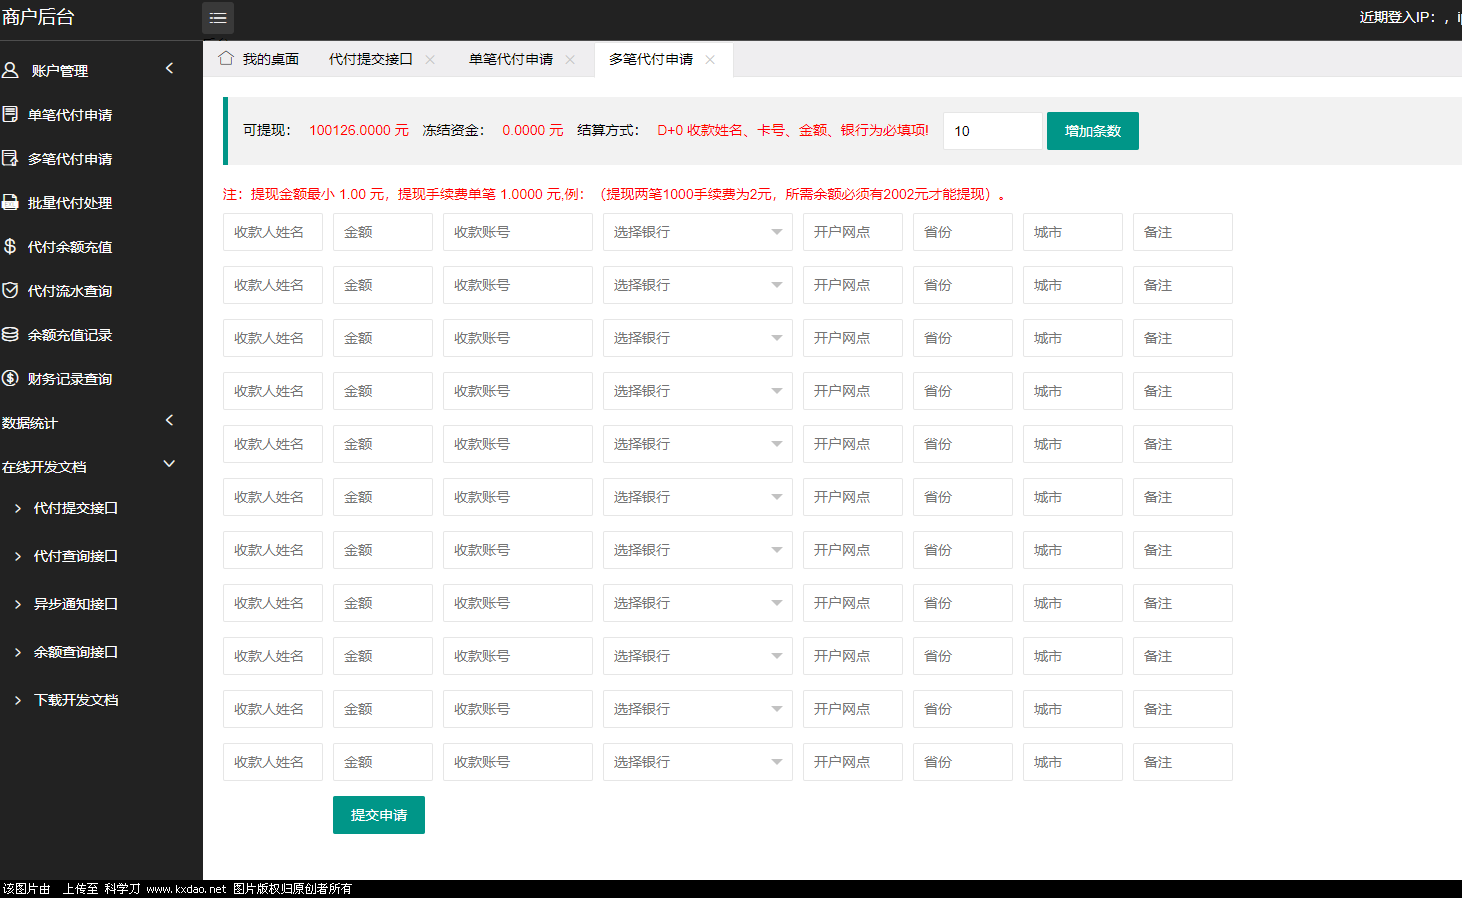Click the seventh row 省份 field
The width and height of the screenshot is (1462, 898).
click(x=963, y=550)
